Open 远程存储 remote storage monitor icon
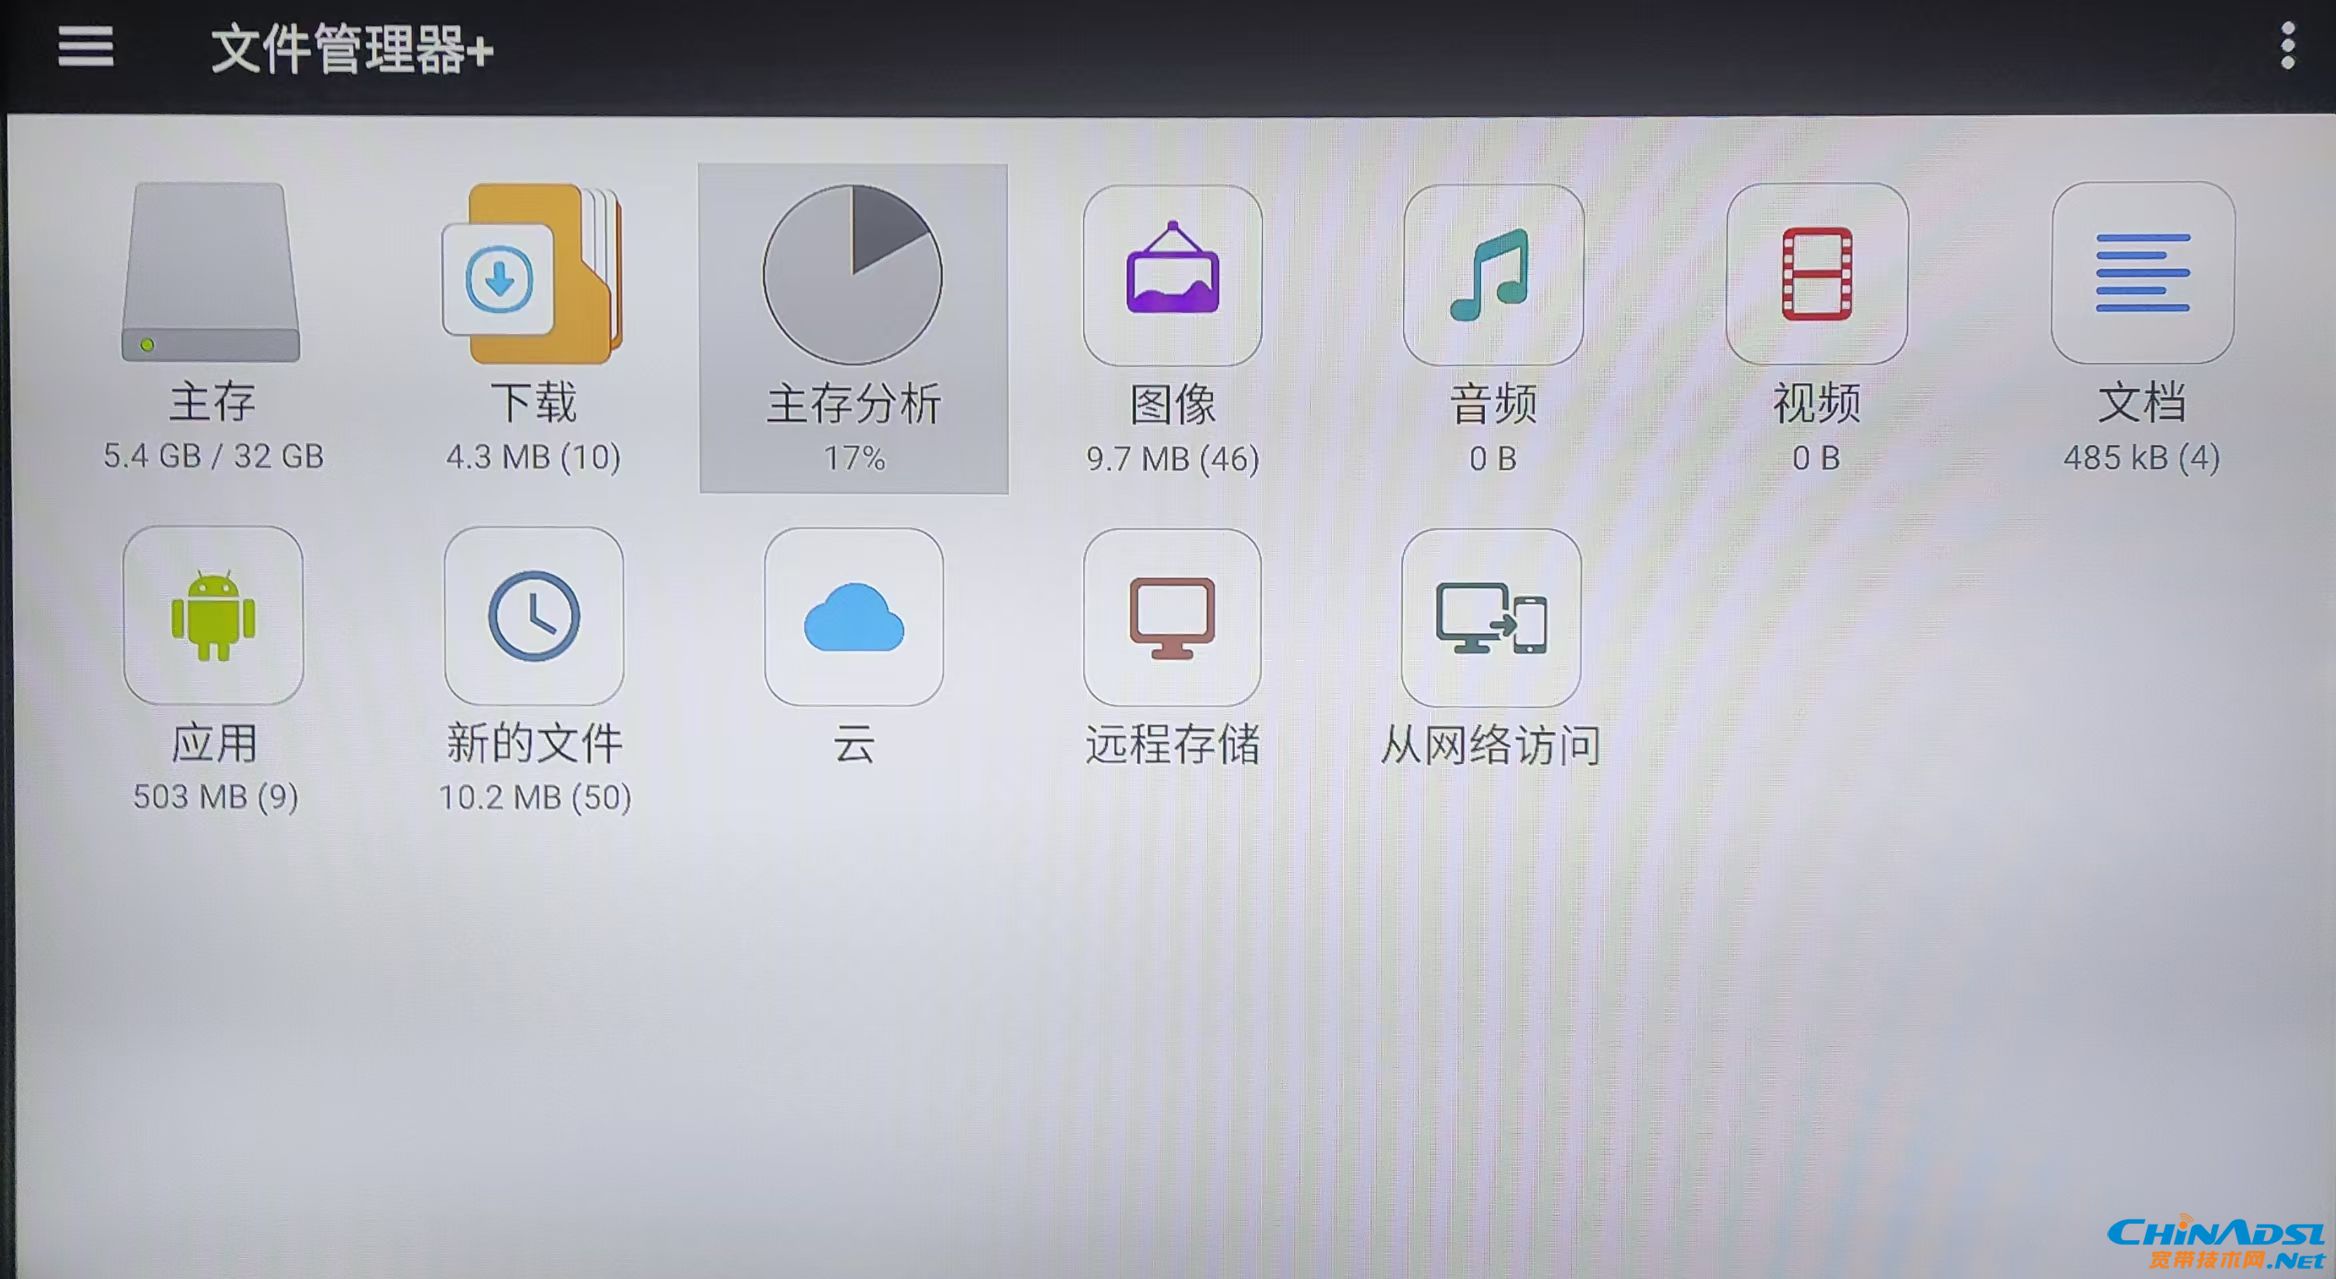The image size is (2336, 1279). click(1172, 617)
